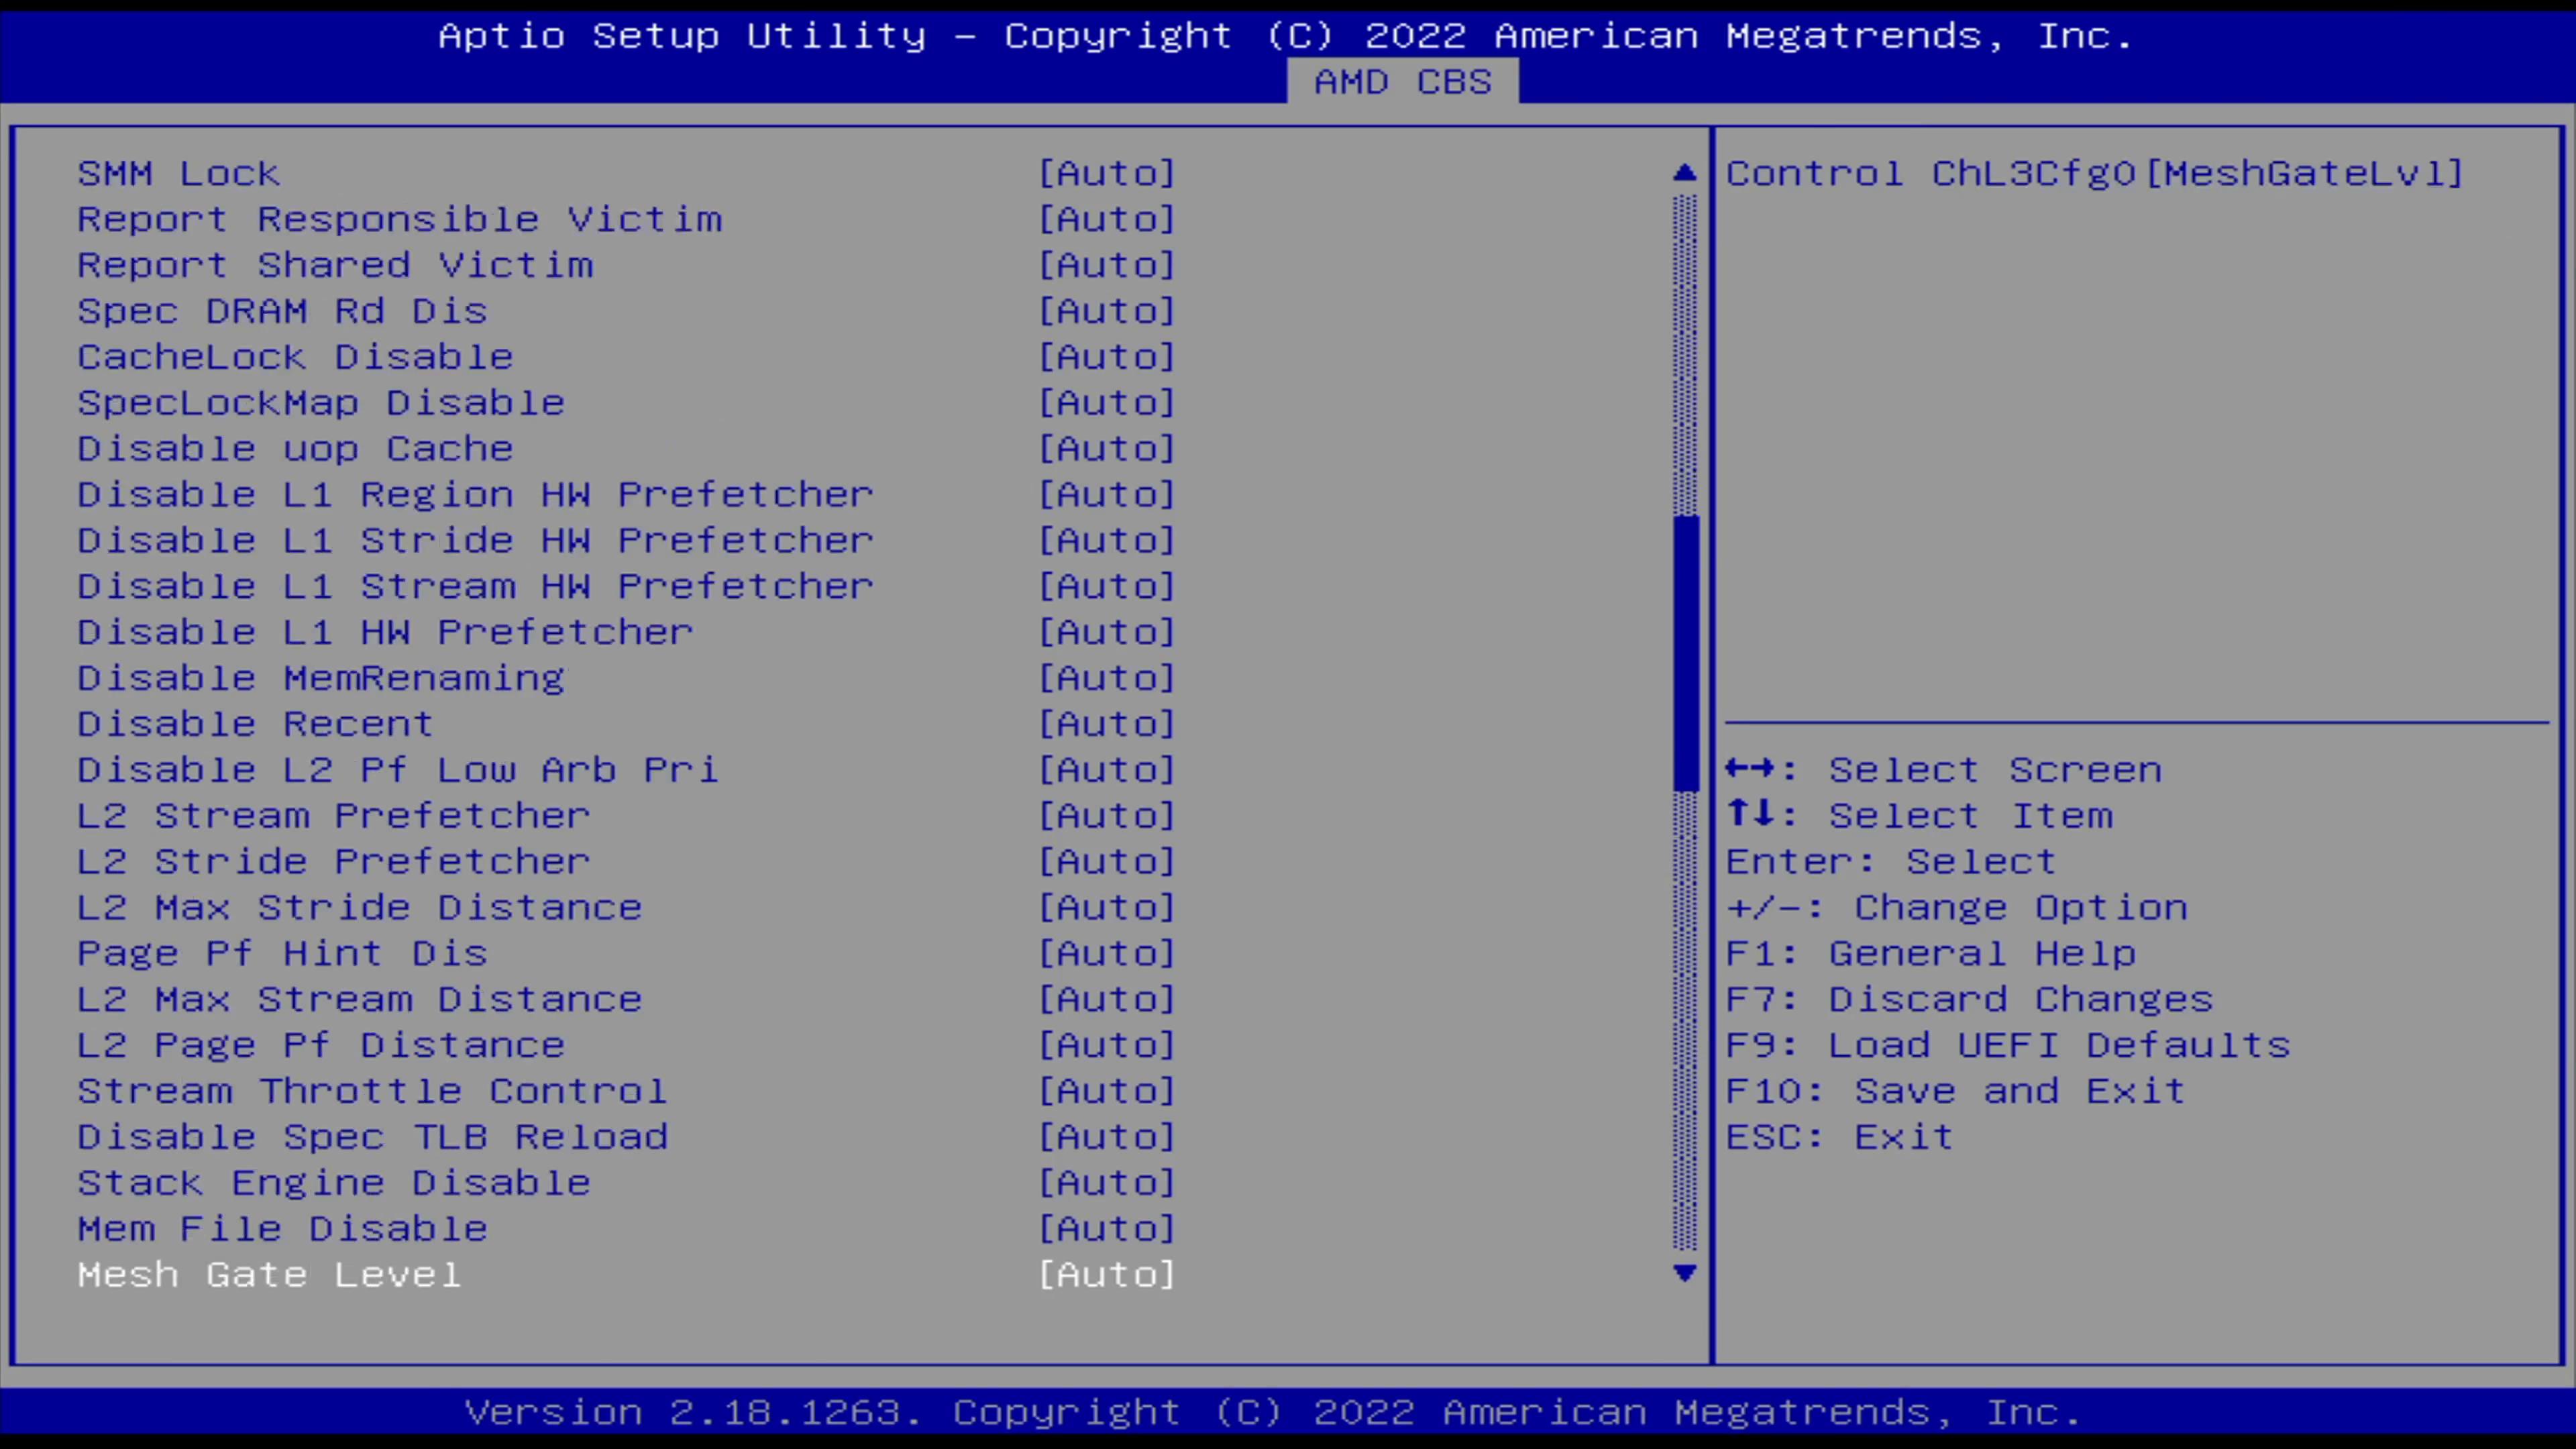
Task: Select the "L2 Stride Prefetcher" label
Action: [x=334, y=861]
